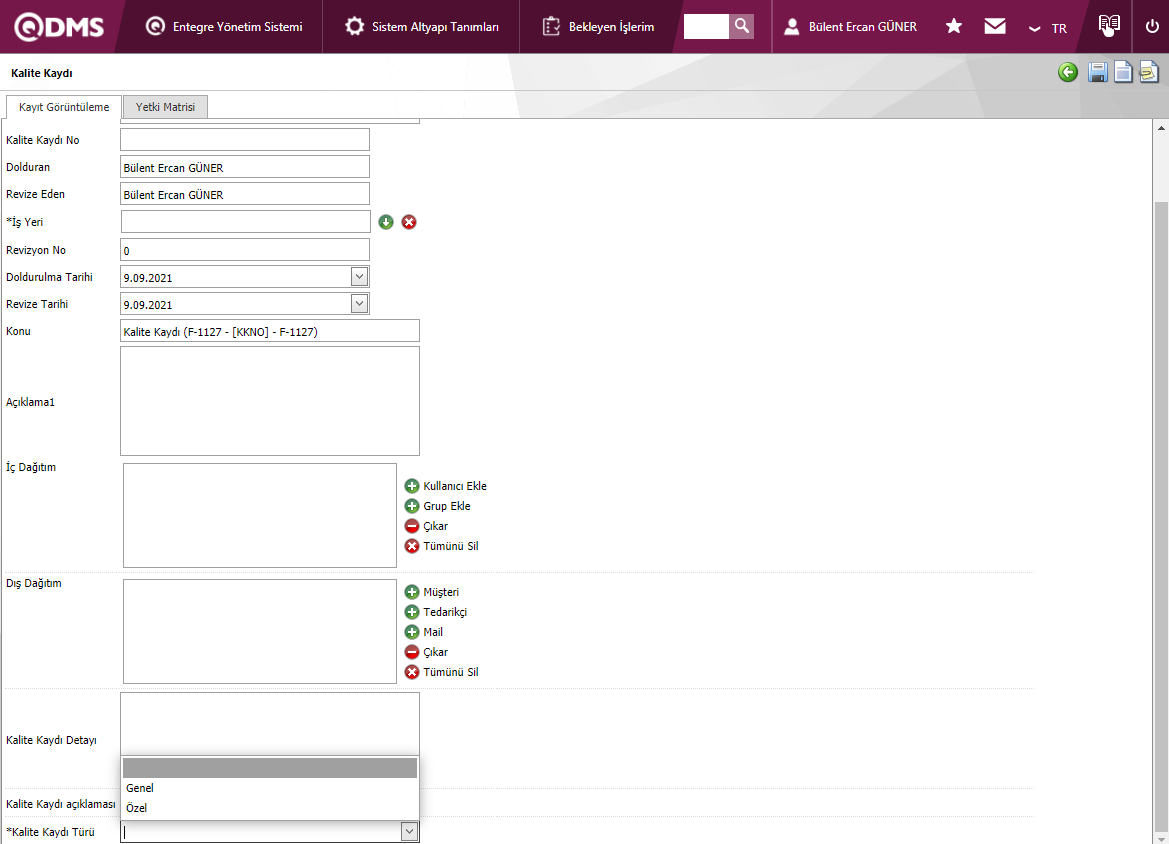Open the TR language selector

click(x=1049, y=28)
